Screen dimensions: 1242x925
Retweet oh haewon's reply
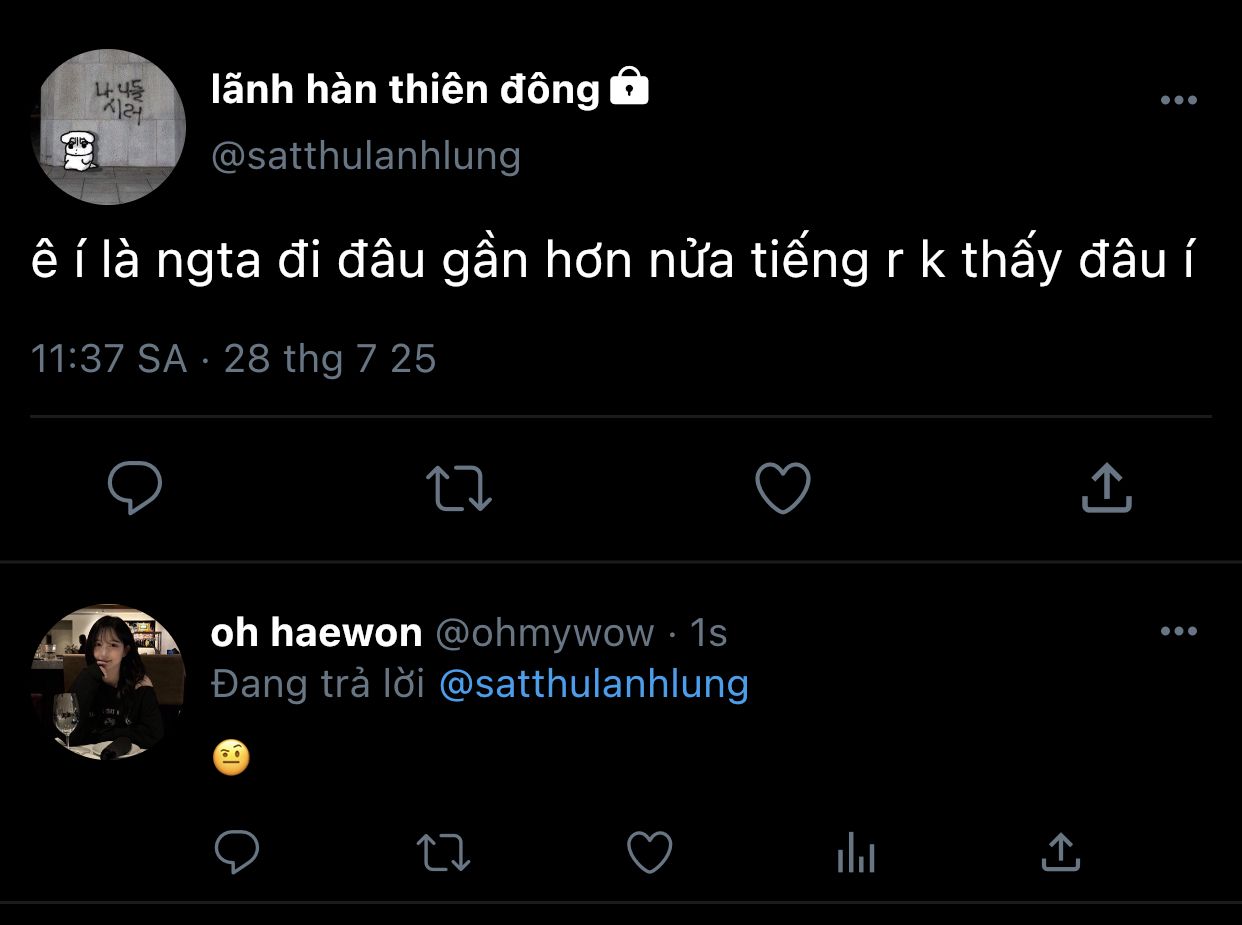(442, 853)
